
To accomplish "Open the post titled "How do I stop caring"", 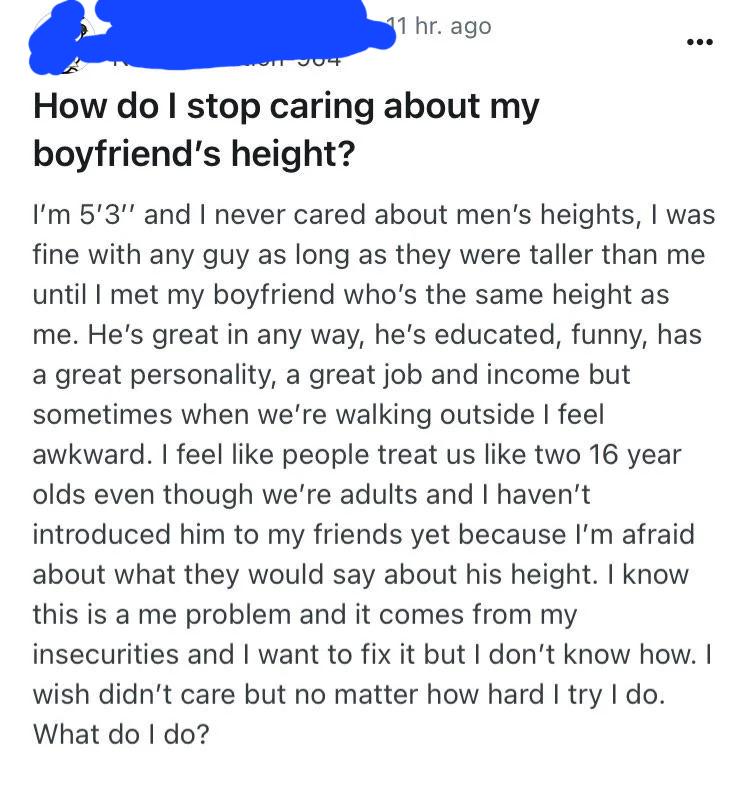I will (x=286, y=130).
